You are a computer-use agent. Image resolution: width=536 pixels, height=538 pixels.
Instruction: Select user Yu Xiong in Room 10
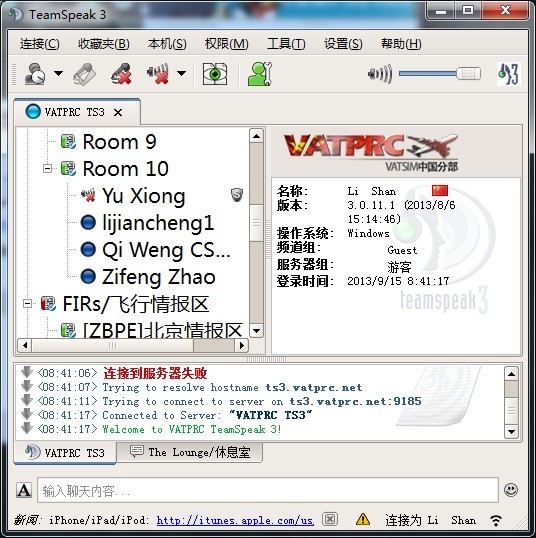click(144, 196)
